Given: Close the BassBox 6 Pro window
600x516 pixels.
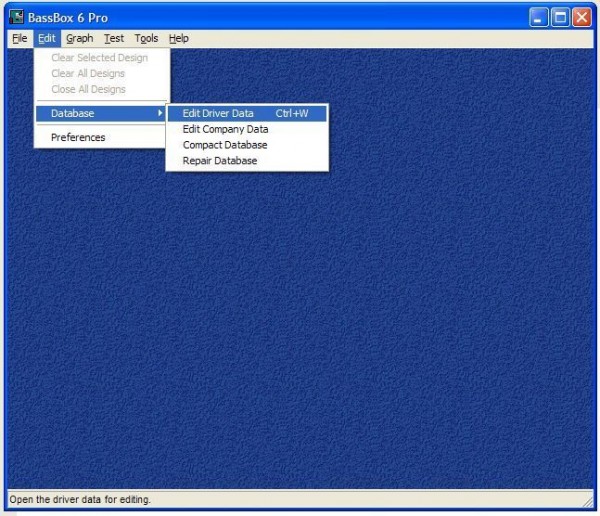Looking at the screenshot, I should click(x=581, y=17).
